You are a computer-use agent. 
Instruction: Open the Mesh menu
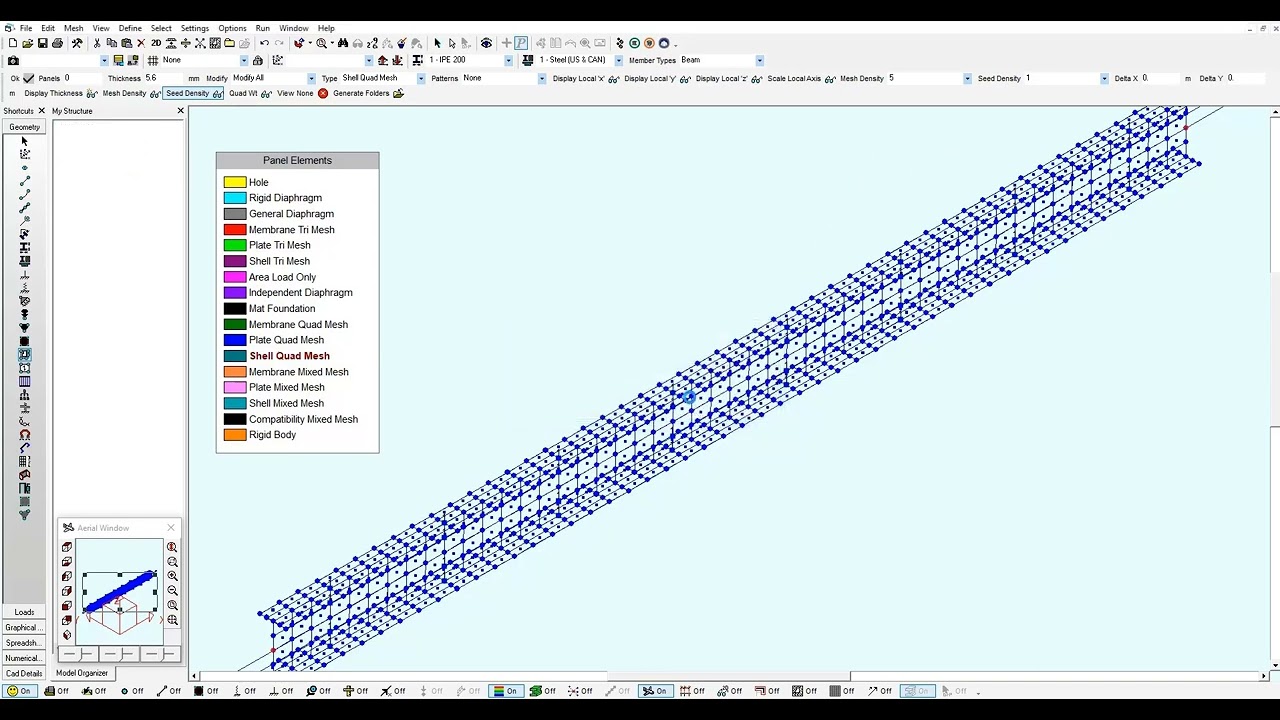pos(73,28)
